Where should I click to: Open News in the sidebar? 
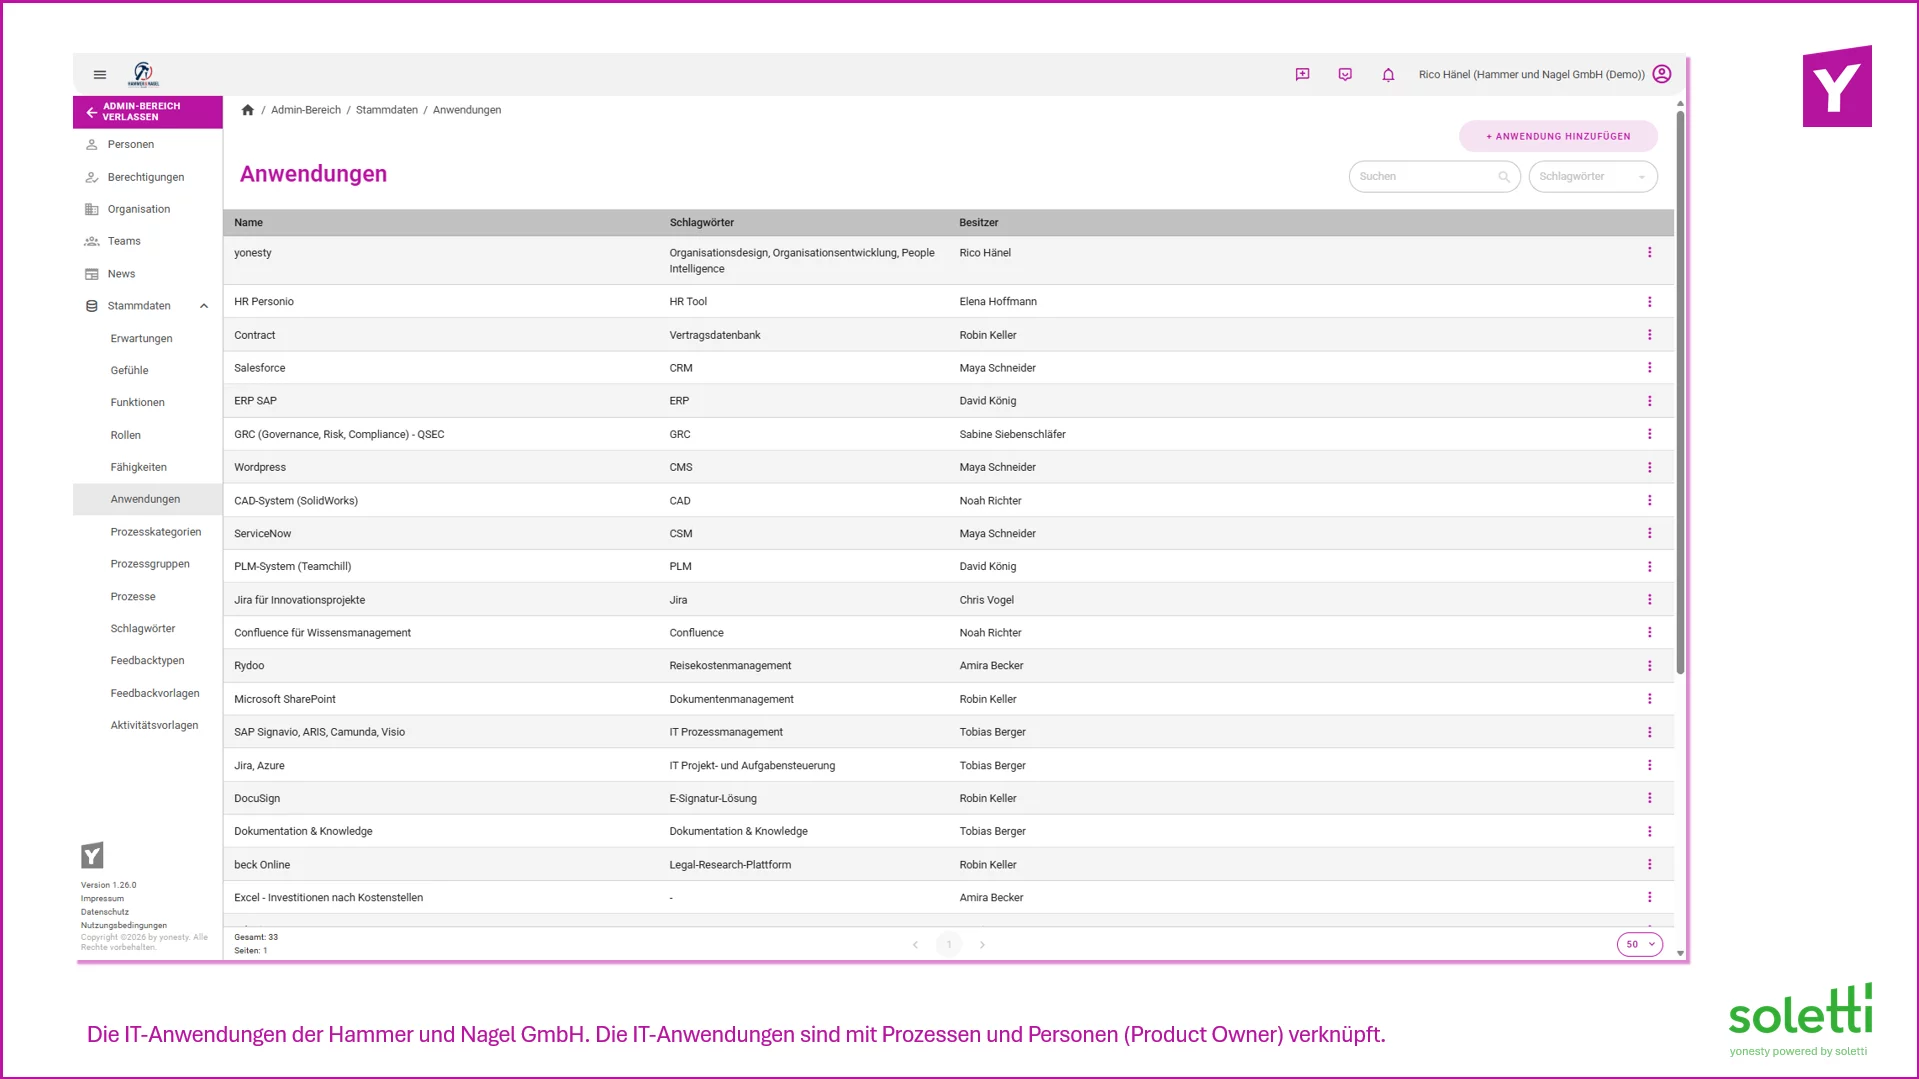tap(148, 274)
